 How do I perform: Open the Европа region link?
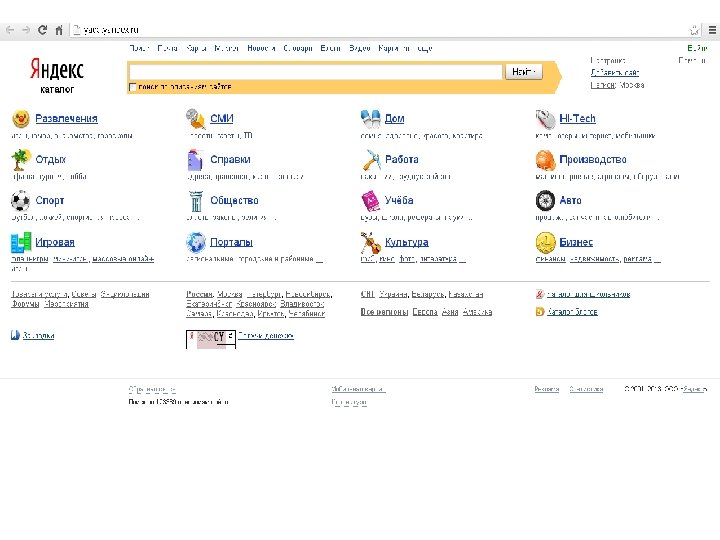[425, 312]
